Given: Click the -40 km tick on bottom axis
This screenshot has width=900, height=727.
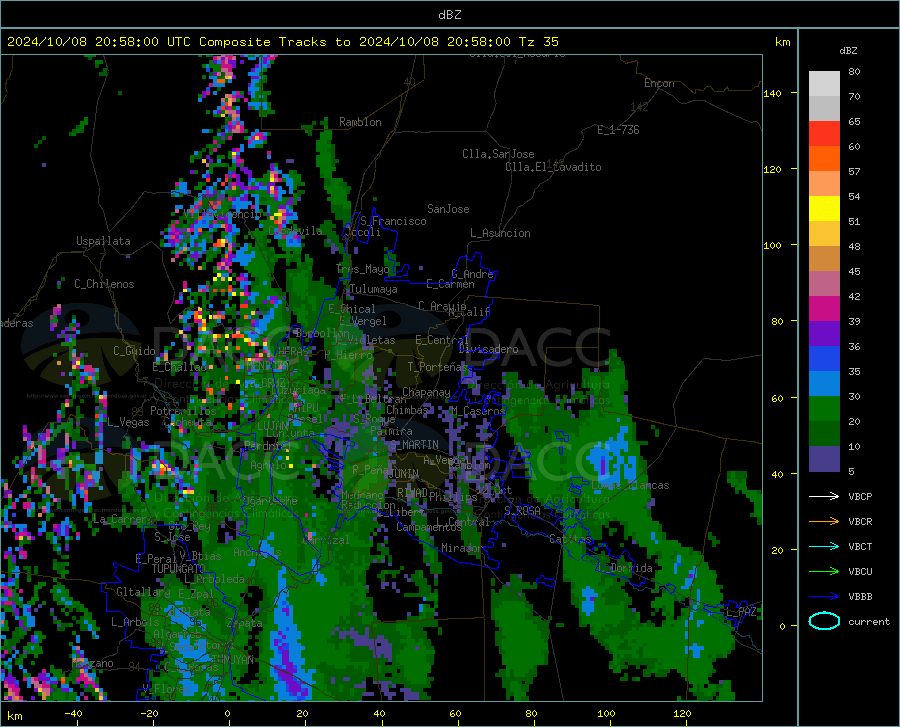Looking at the screenshot, I should coord(73,714).
